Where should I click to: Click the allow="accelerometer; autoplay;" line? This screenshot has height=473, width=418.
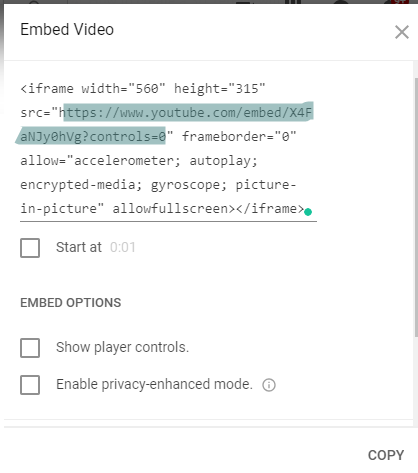(139, 161)
